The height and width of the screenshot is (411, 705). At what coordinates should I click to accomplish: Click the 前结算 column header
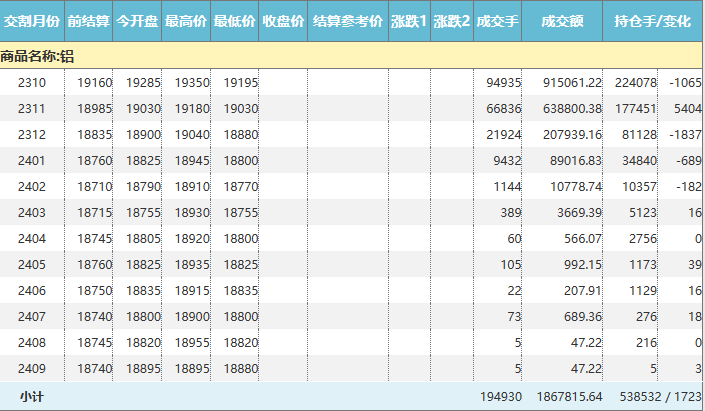89,21
